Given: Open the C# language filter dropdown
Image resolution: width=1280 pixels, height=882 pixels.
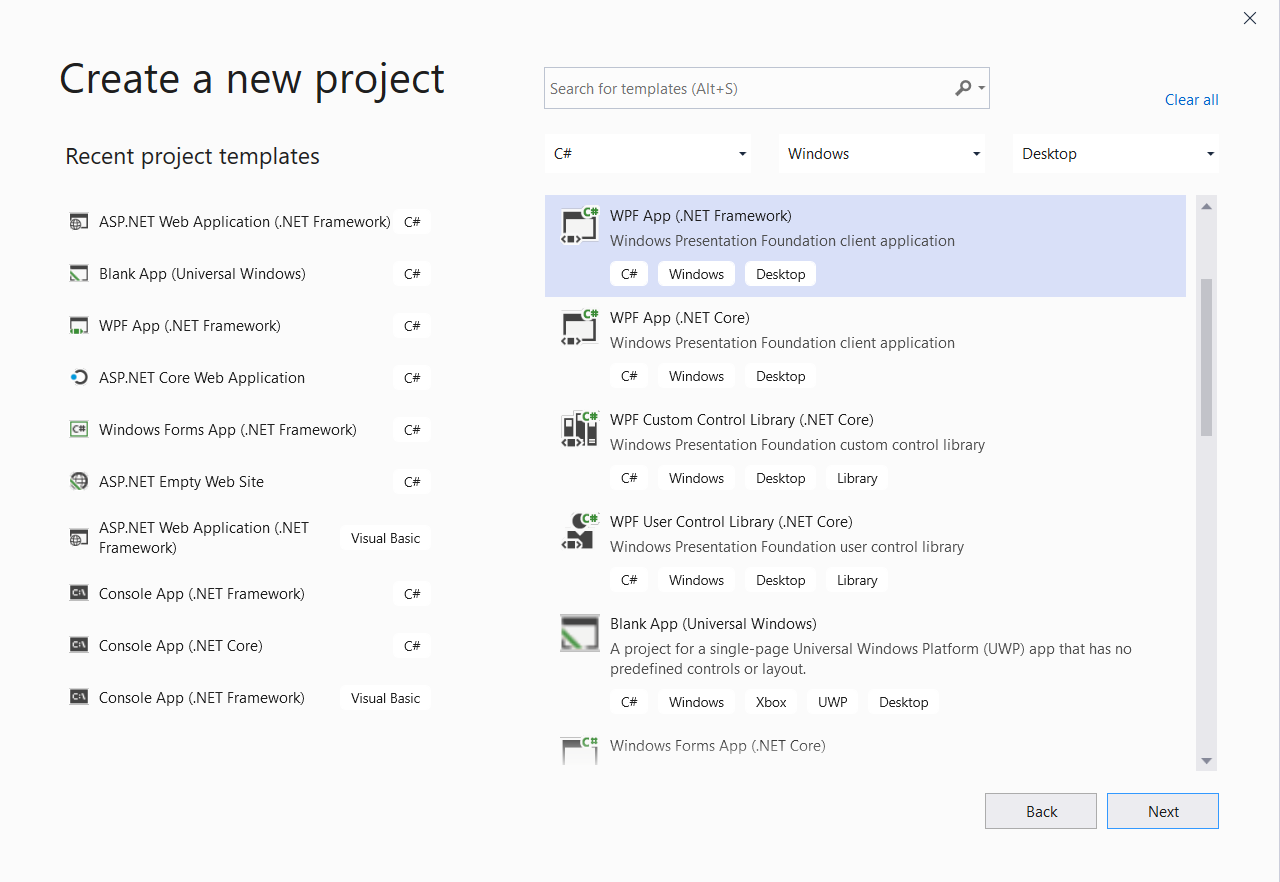Looking at the screenshot, I should tap(650, 154).
